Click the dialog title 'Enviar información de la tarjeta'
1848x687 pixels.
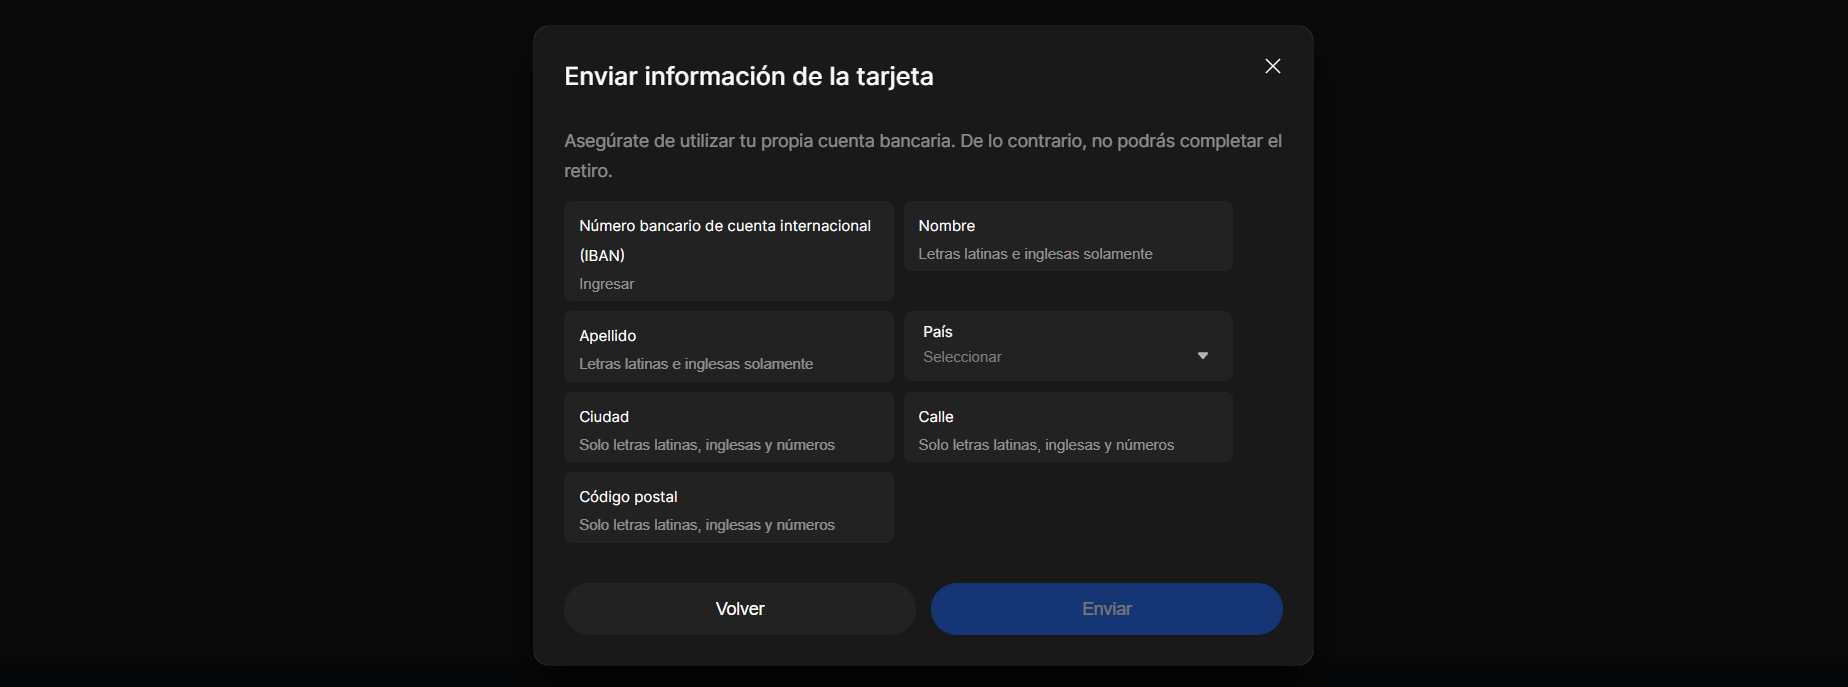point(748,77)
